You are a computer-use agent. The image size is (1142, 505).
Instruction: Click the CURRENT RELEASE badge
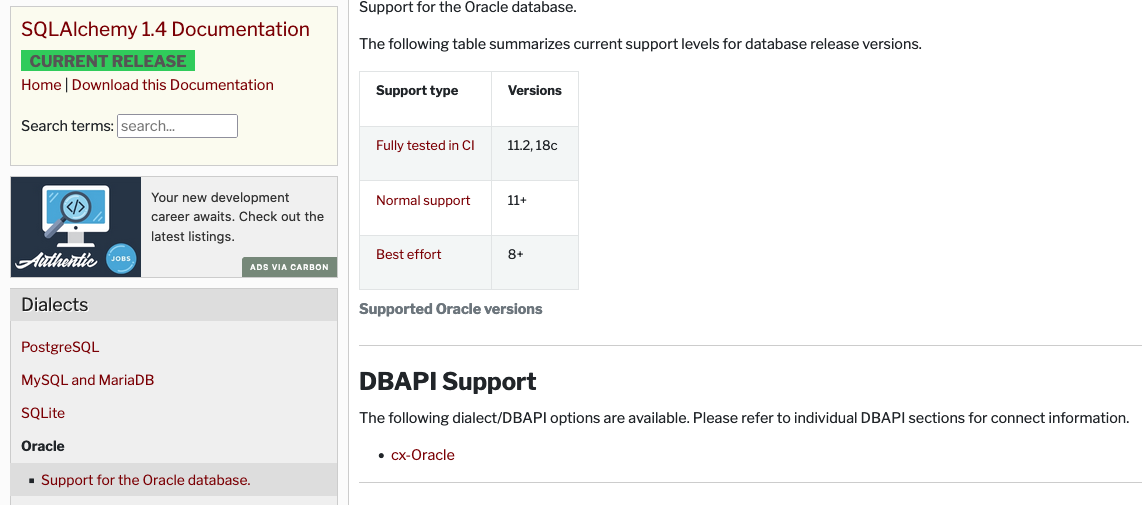point(108,60)
